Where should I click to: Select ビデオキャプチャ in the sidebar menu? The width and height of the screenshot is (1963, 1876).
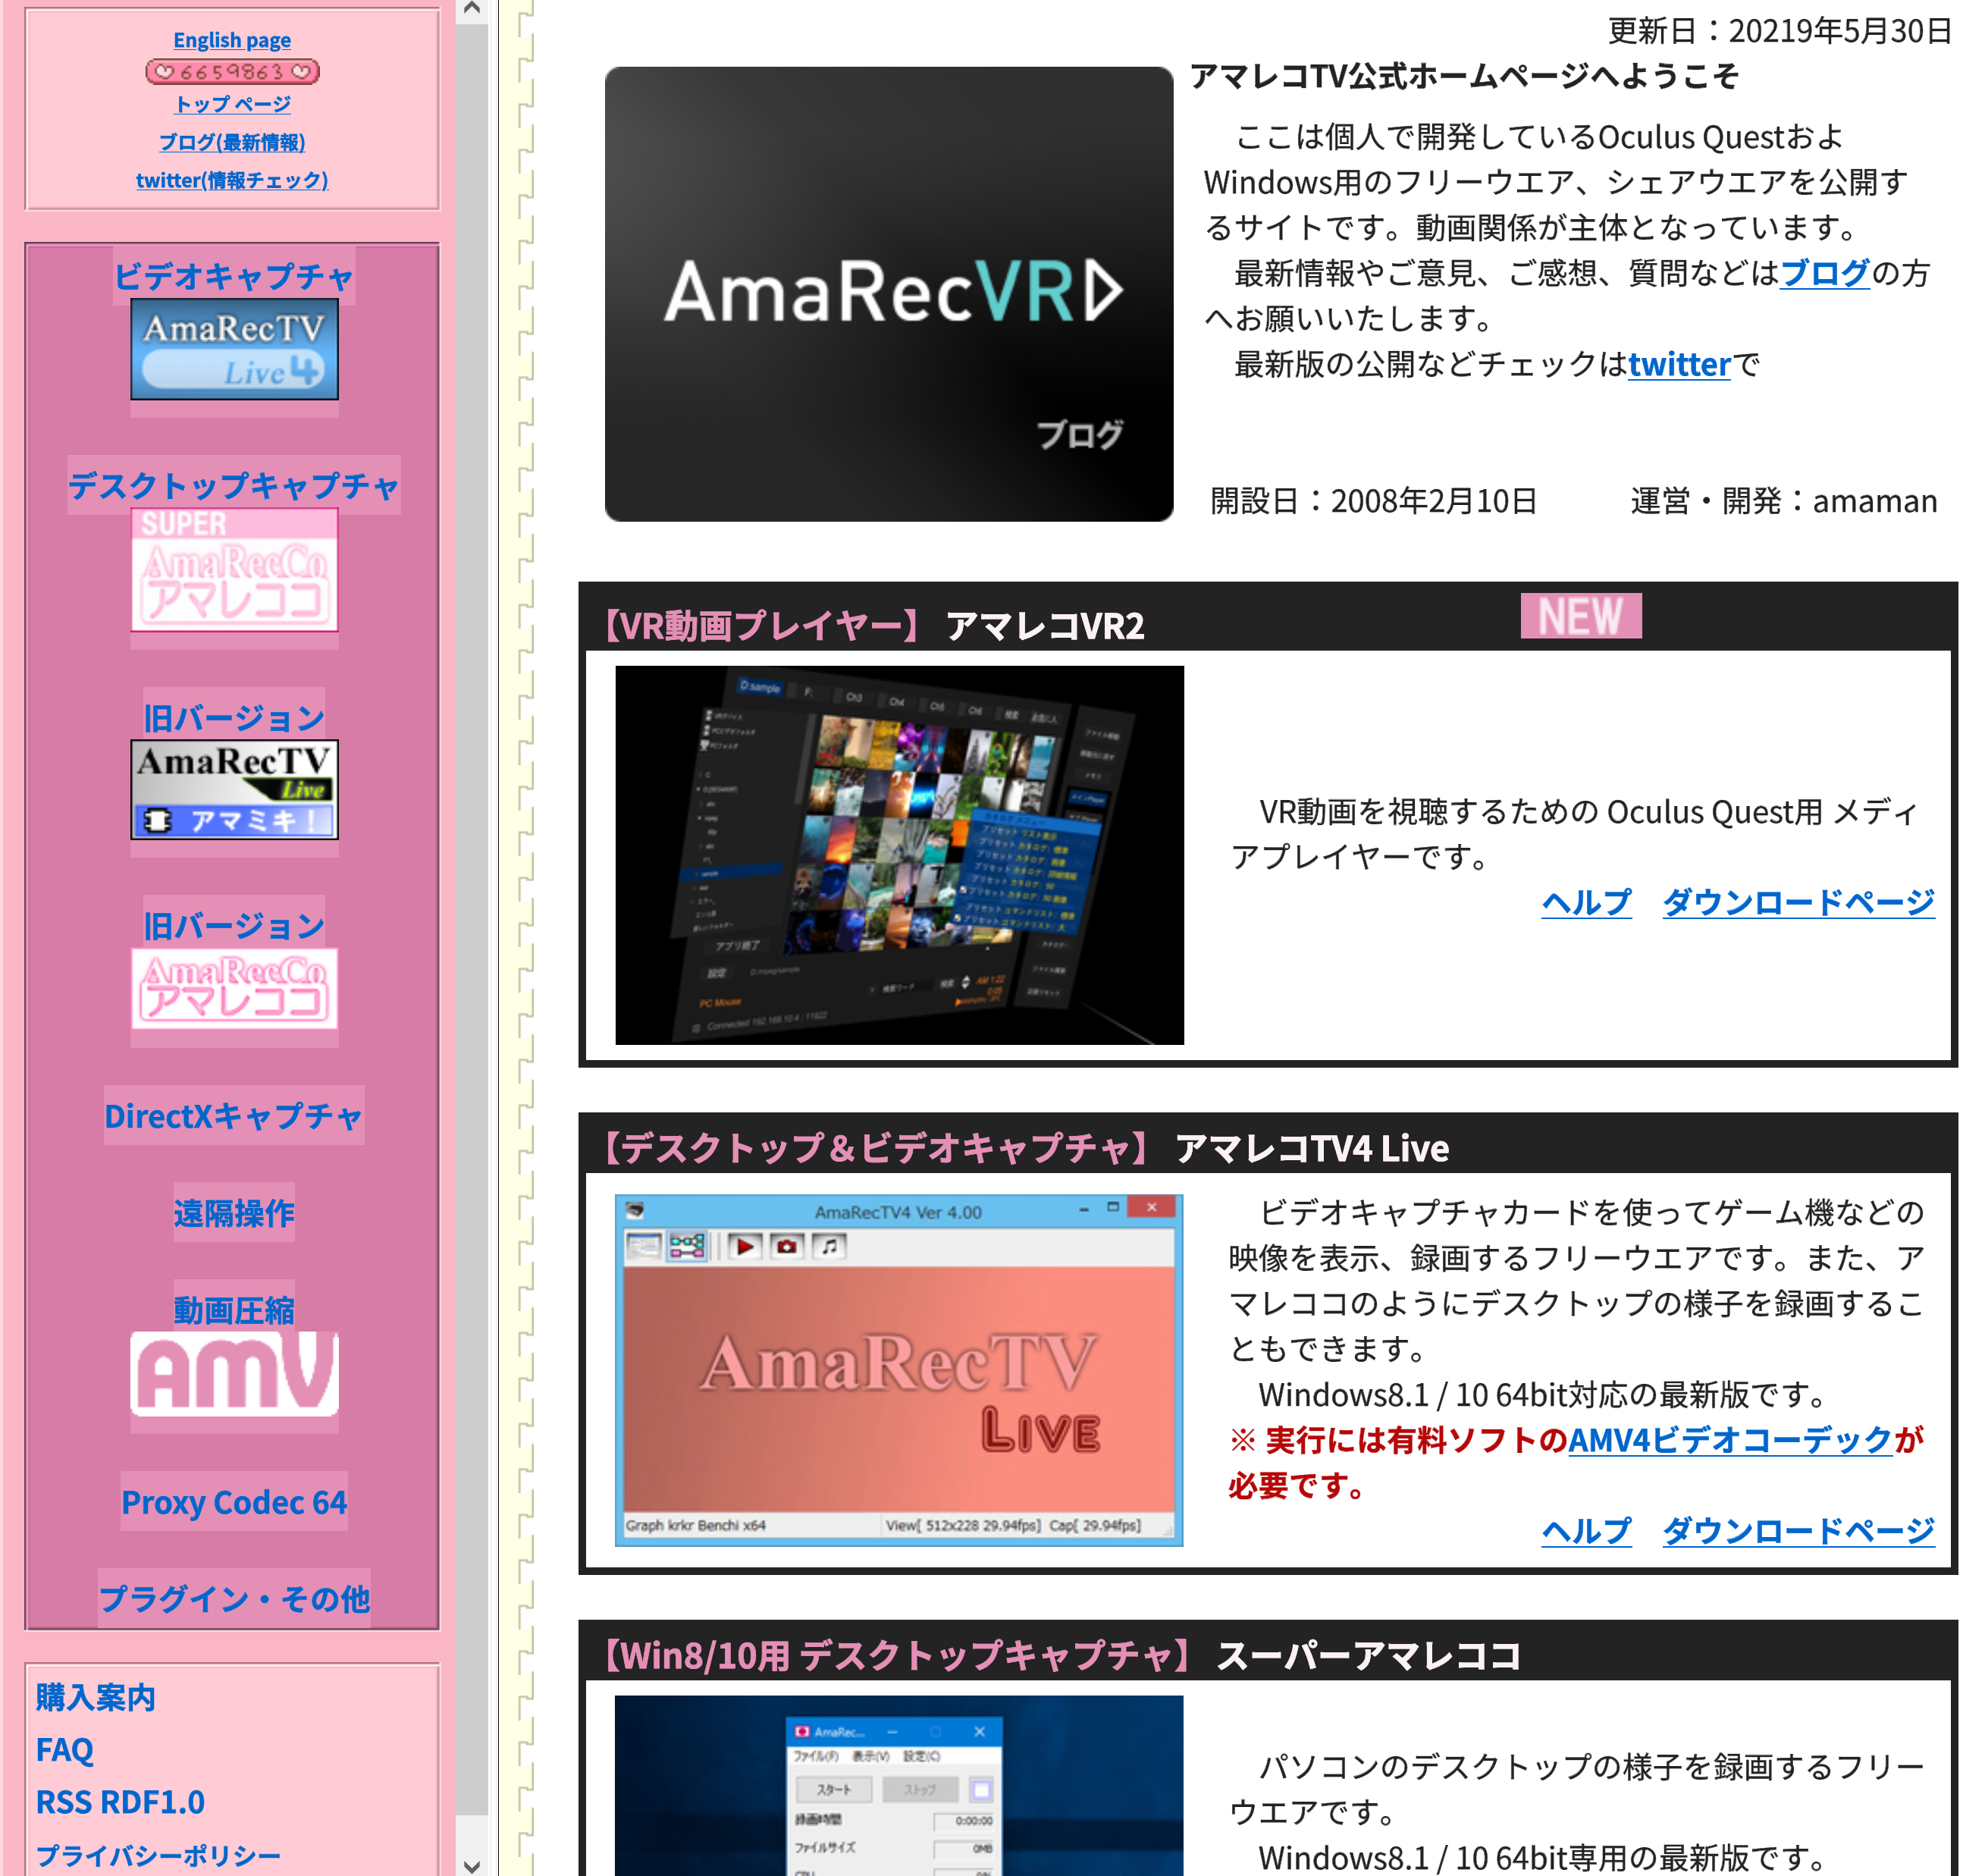pyautogui.click(x=234, y=276)
